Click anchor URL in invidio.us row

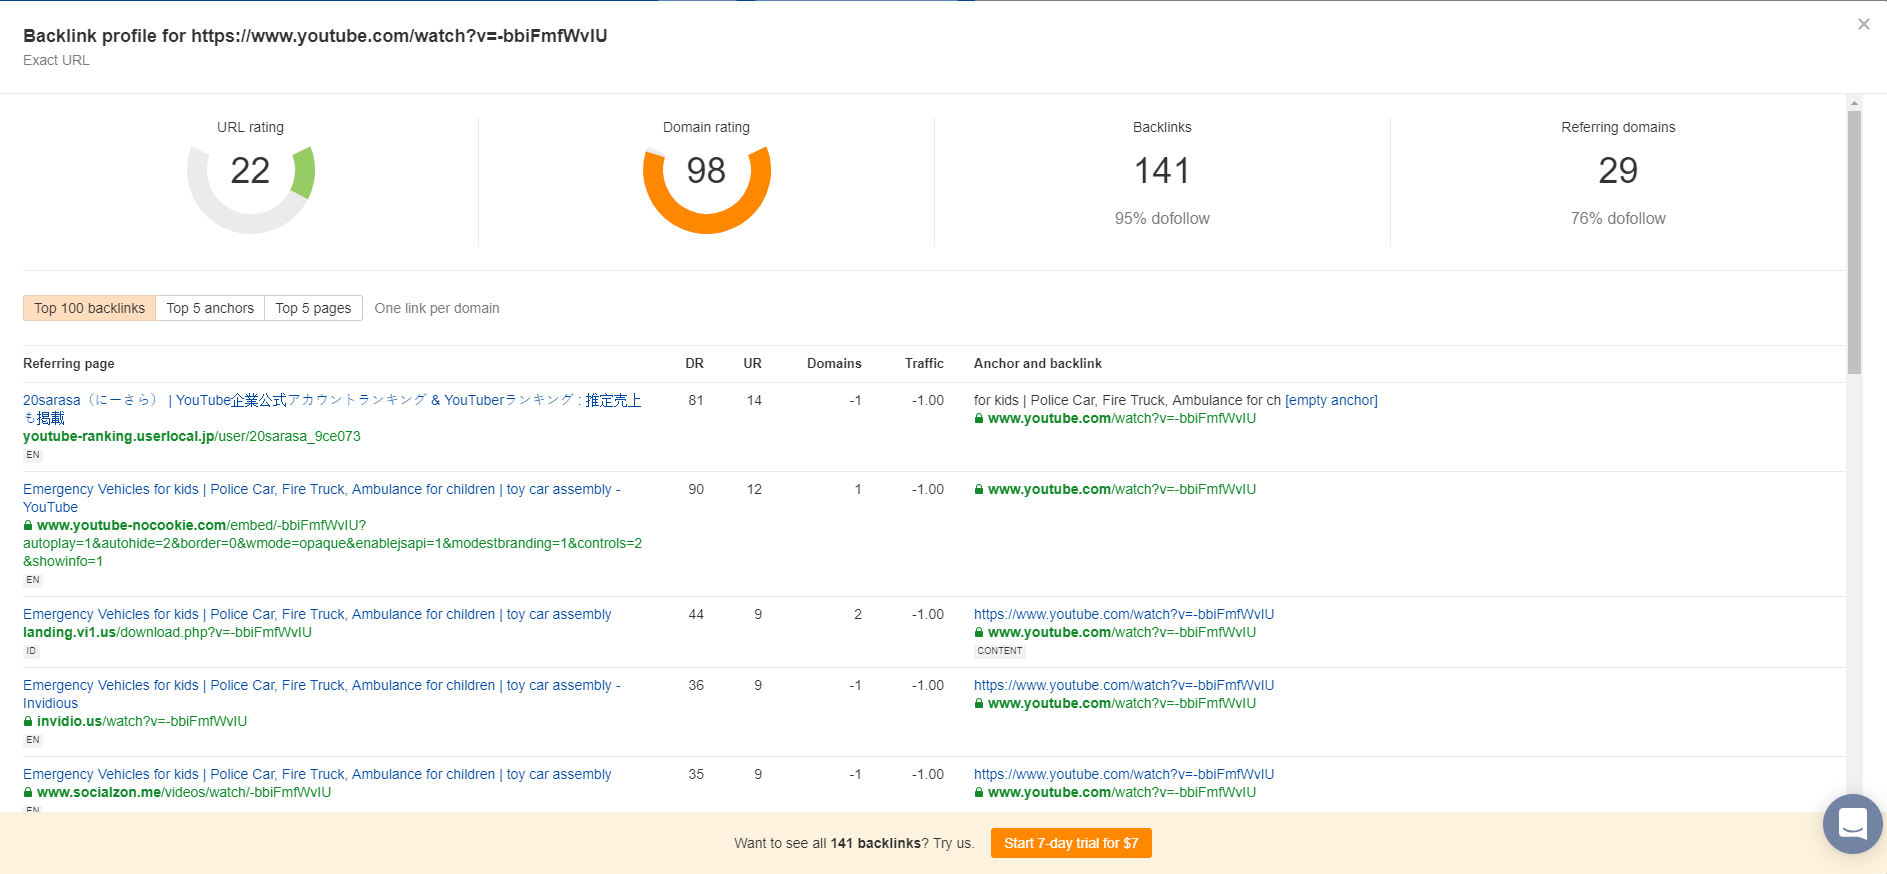click(x=1124, y=685)
